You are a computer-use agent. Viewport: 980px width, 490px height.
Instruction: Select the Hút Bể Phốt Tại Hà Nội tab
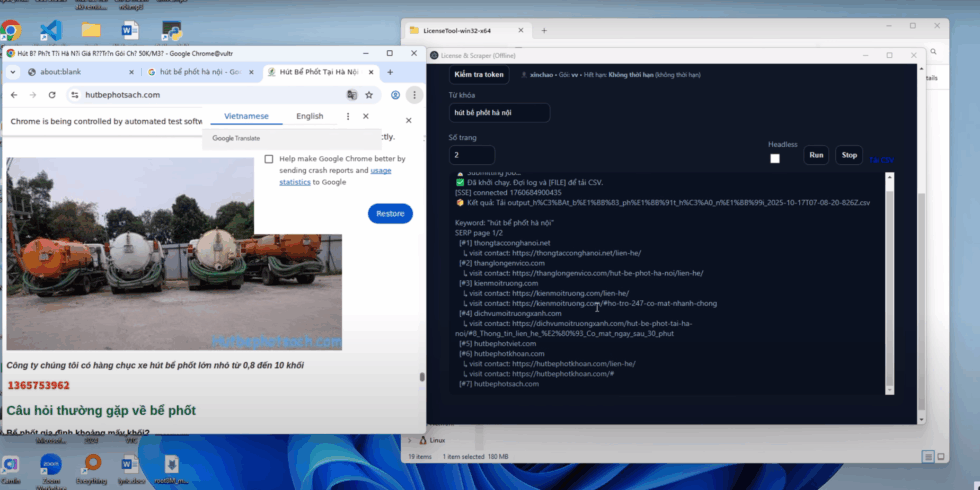coord(321,72)
